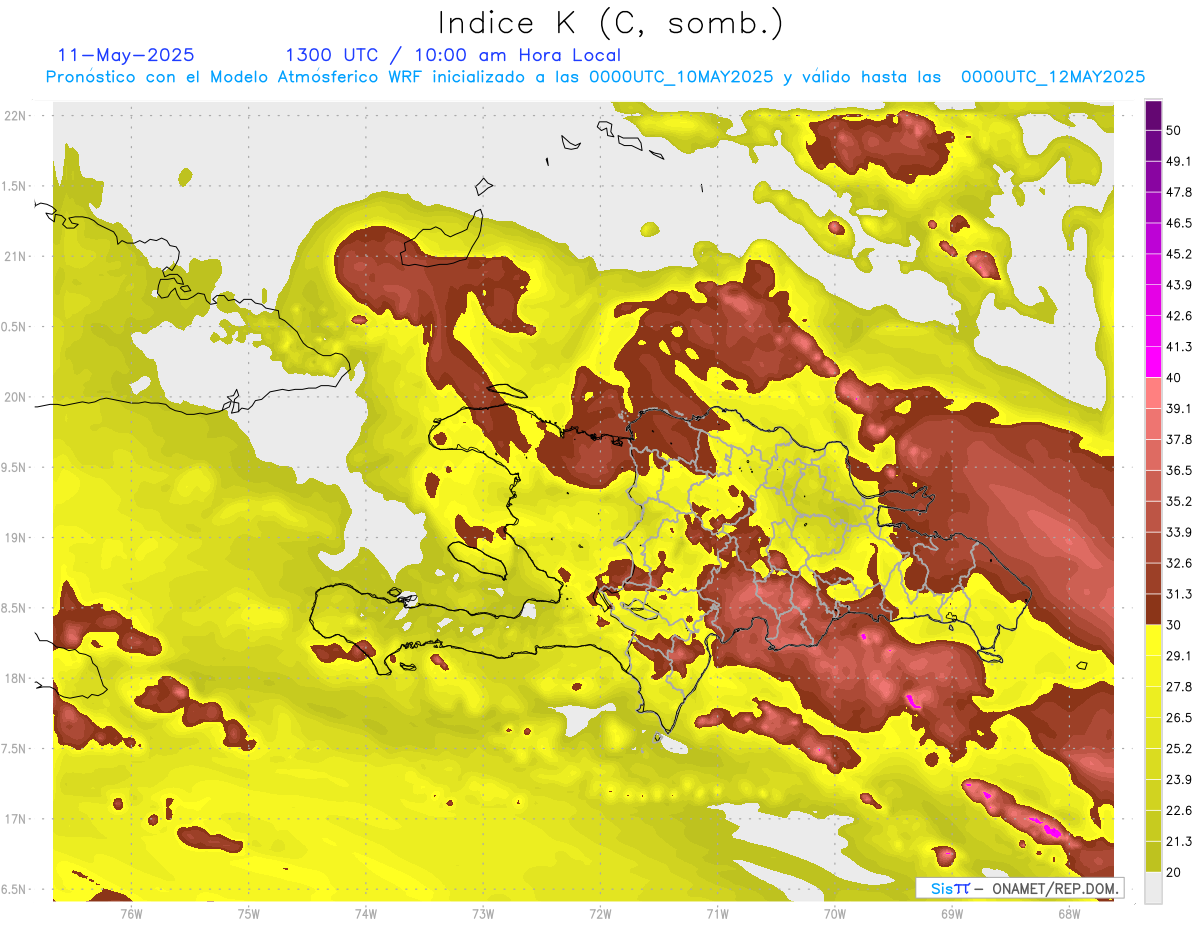Click the "25.2" color scale value

click(x=1179, y=749)
